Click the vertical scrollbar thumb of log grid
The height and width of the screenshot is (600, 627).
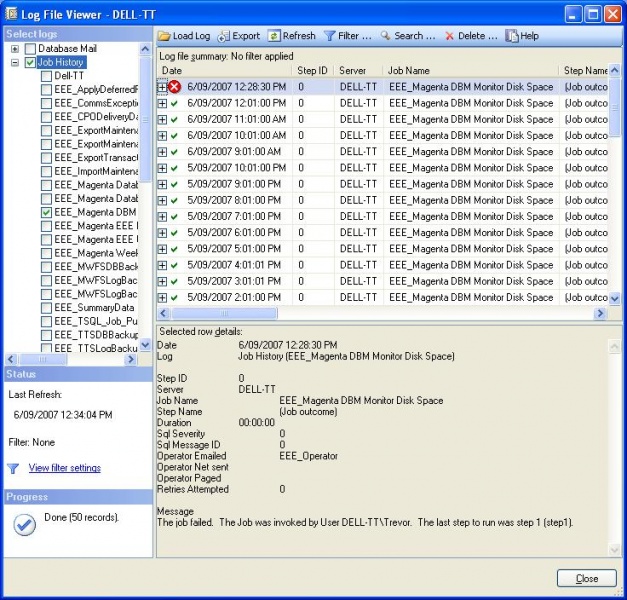click(615, 107)
